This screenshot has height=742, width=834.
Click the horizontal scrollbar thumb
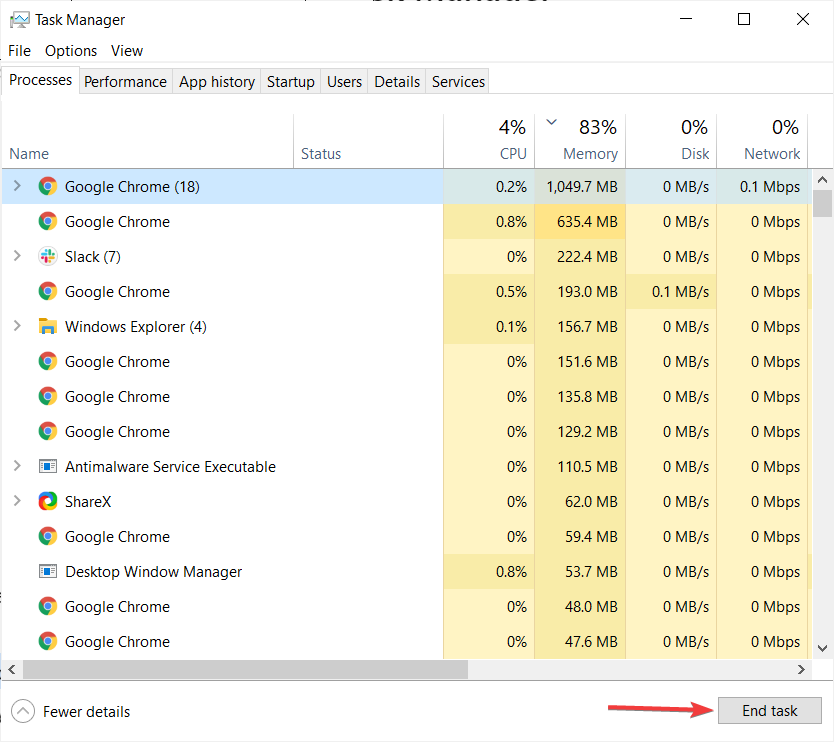click(x=245, y=670)
